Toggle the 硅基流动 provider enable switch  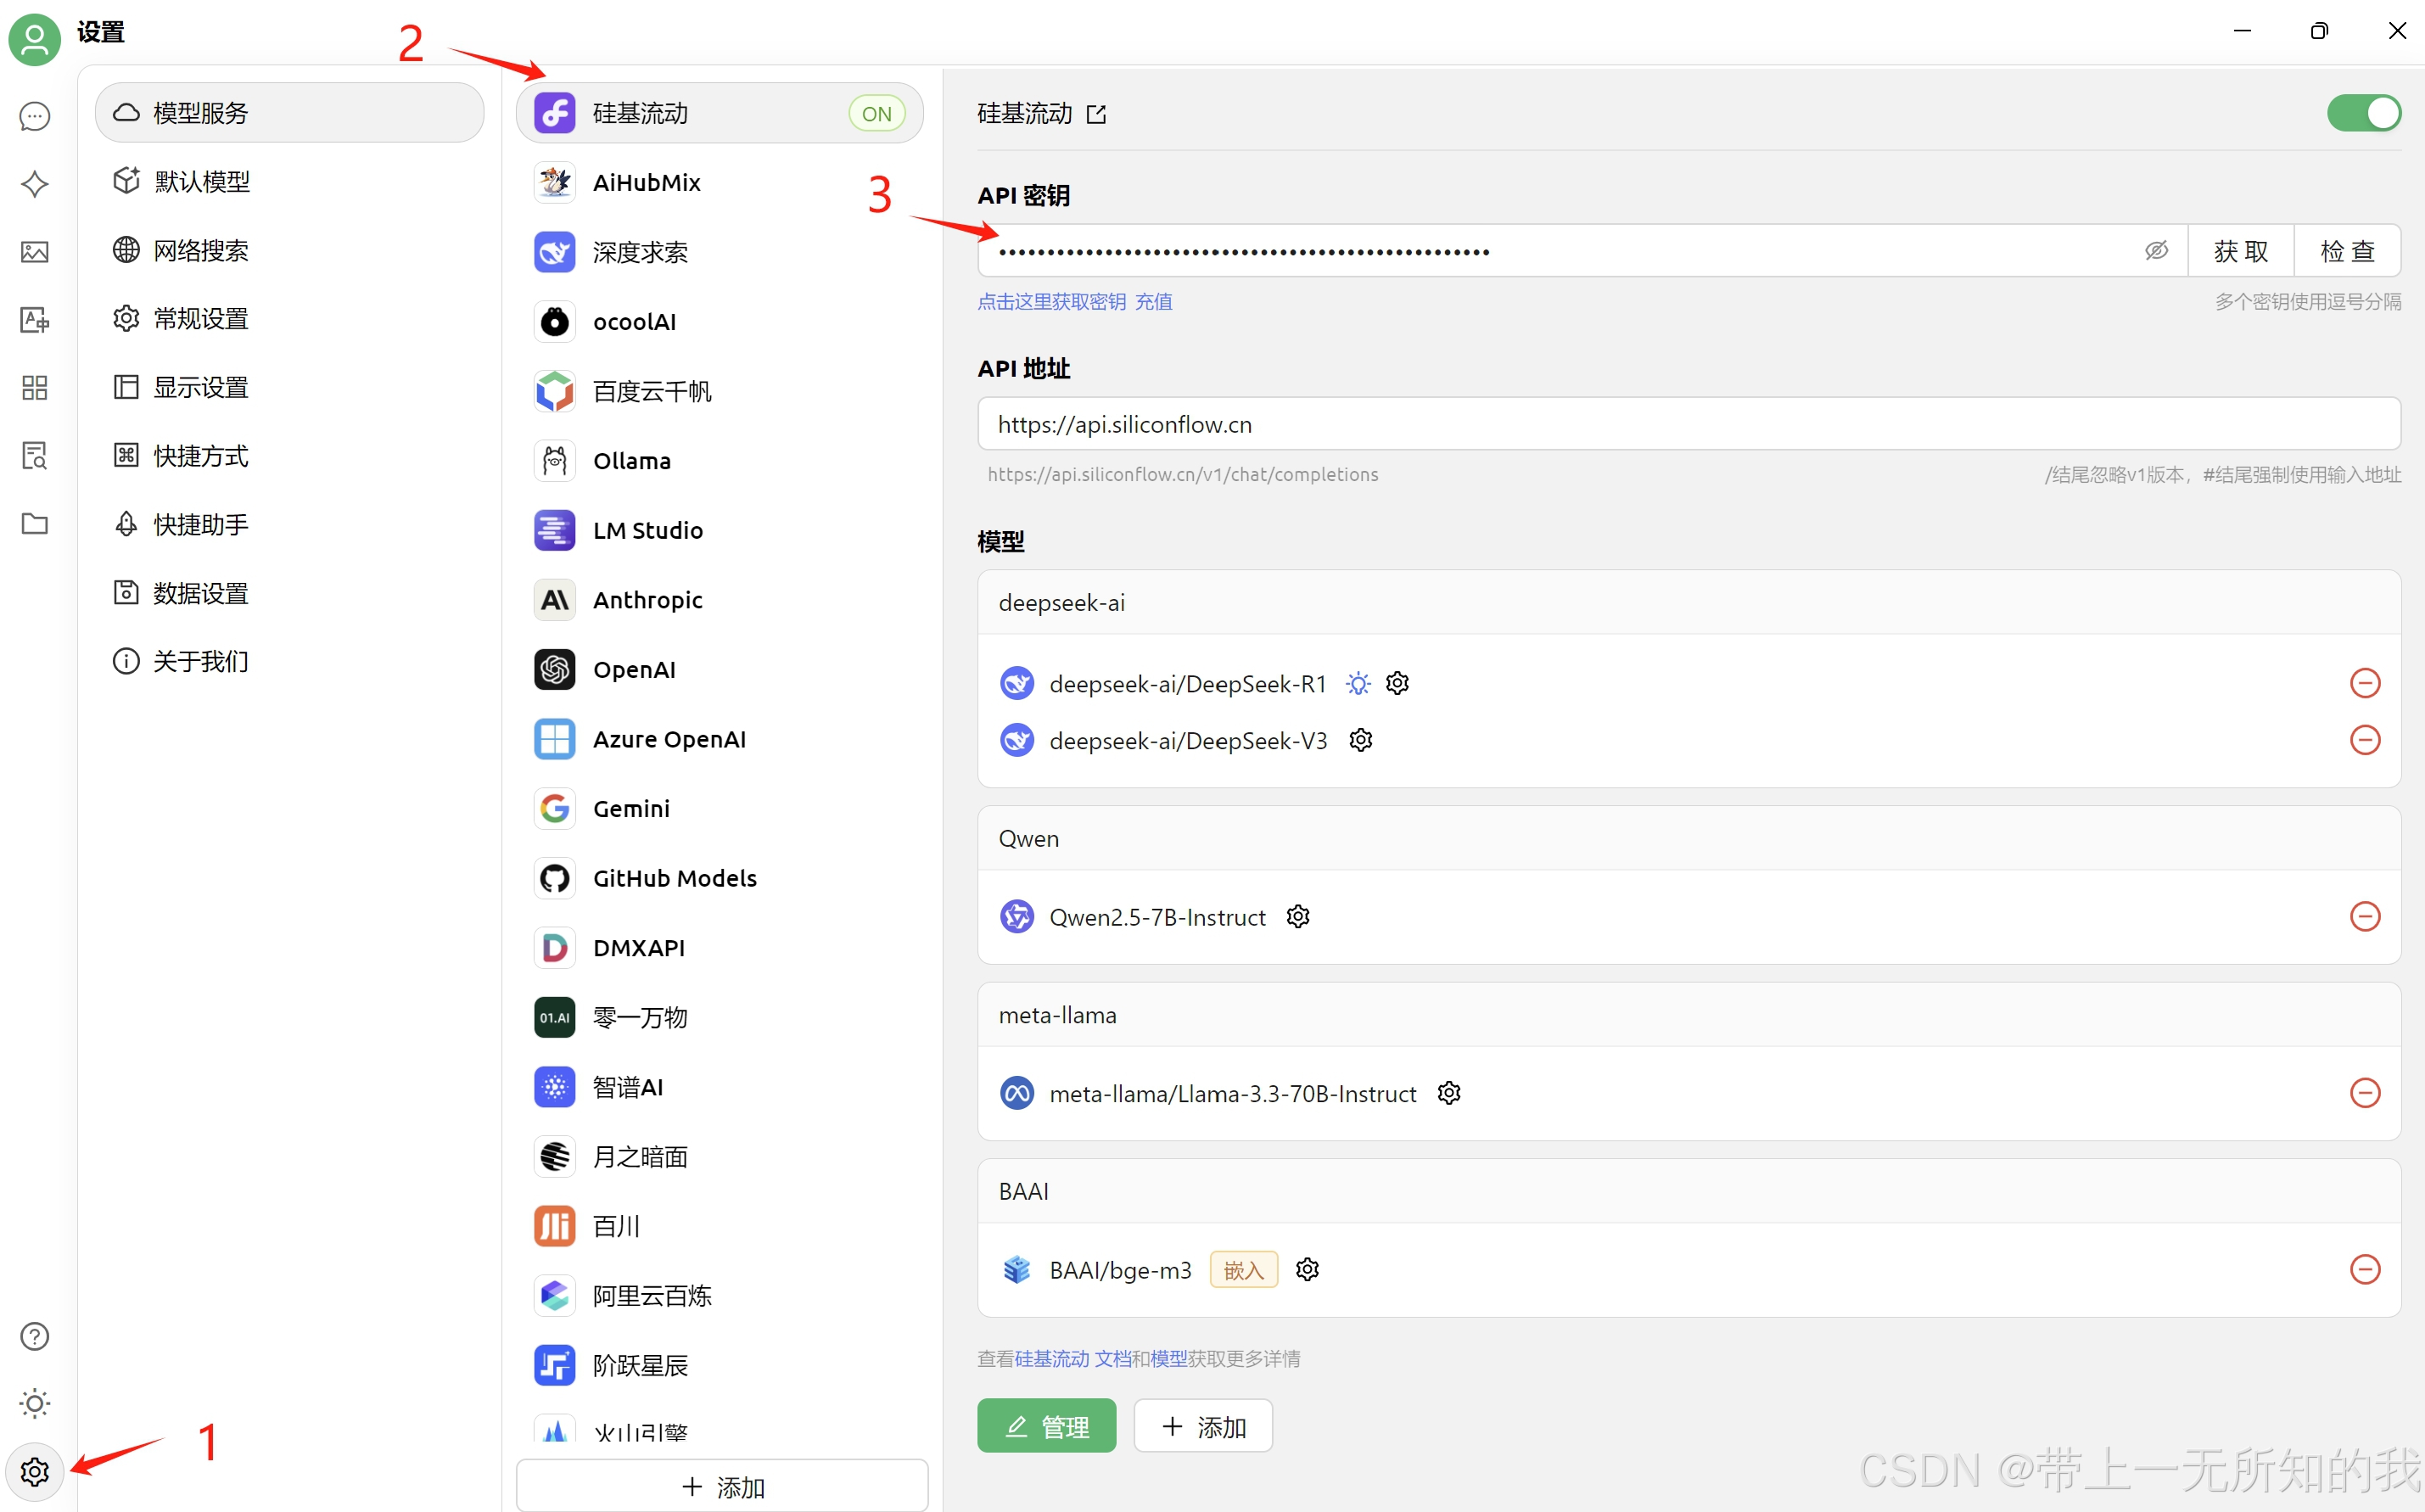point(2363,113)
